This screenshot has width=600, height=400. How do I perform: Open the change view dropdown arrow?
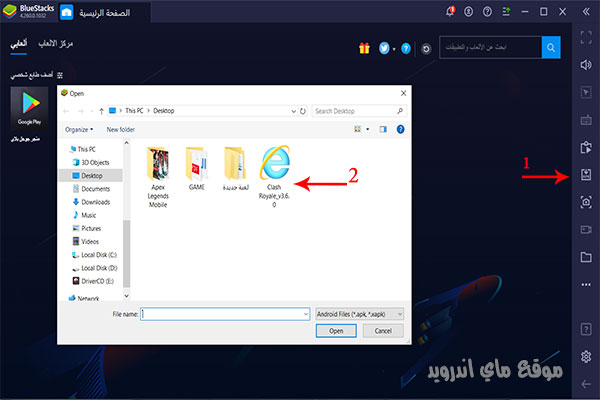(x=368, y=129)
